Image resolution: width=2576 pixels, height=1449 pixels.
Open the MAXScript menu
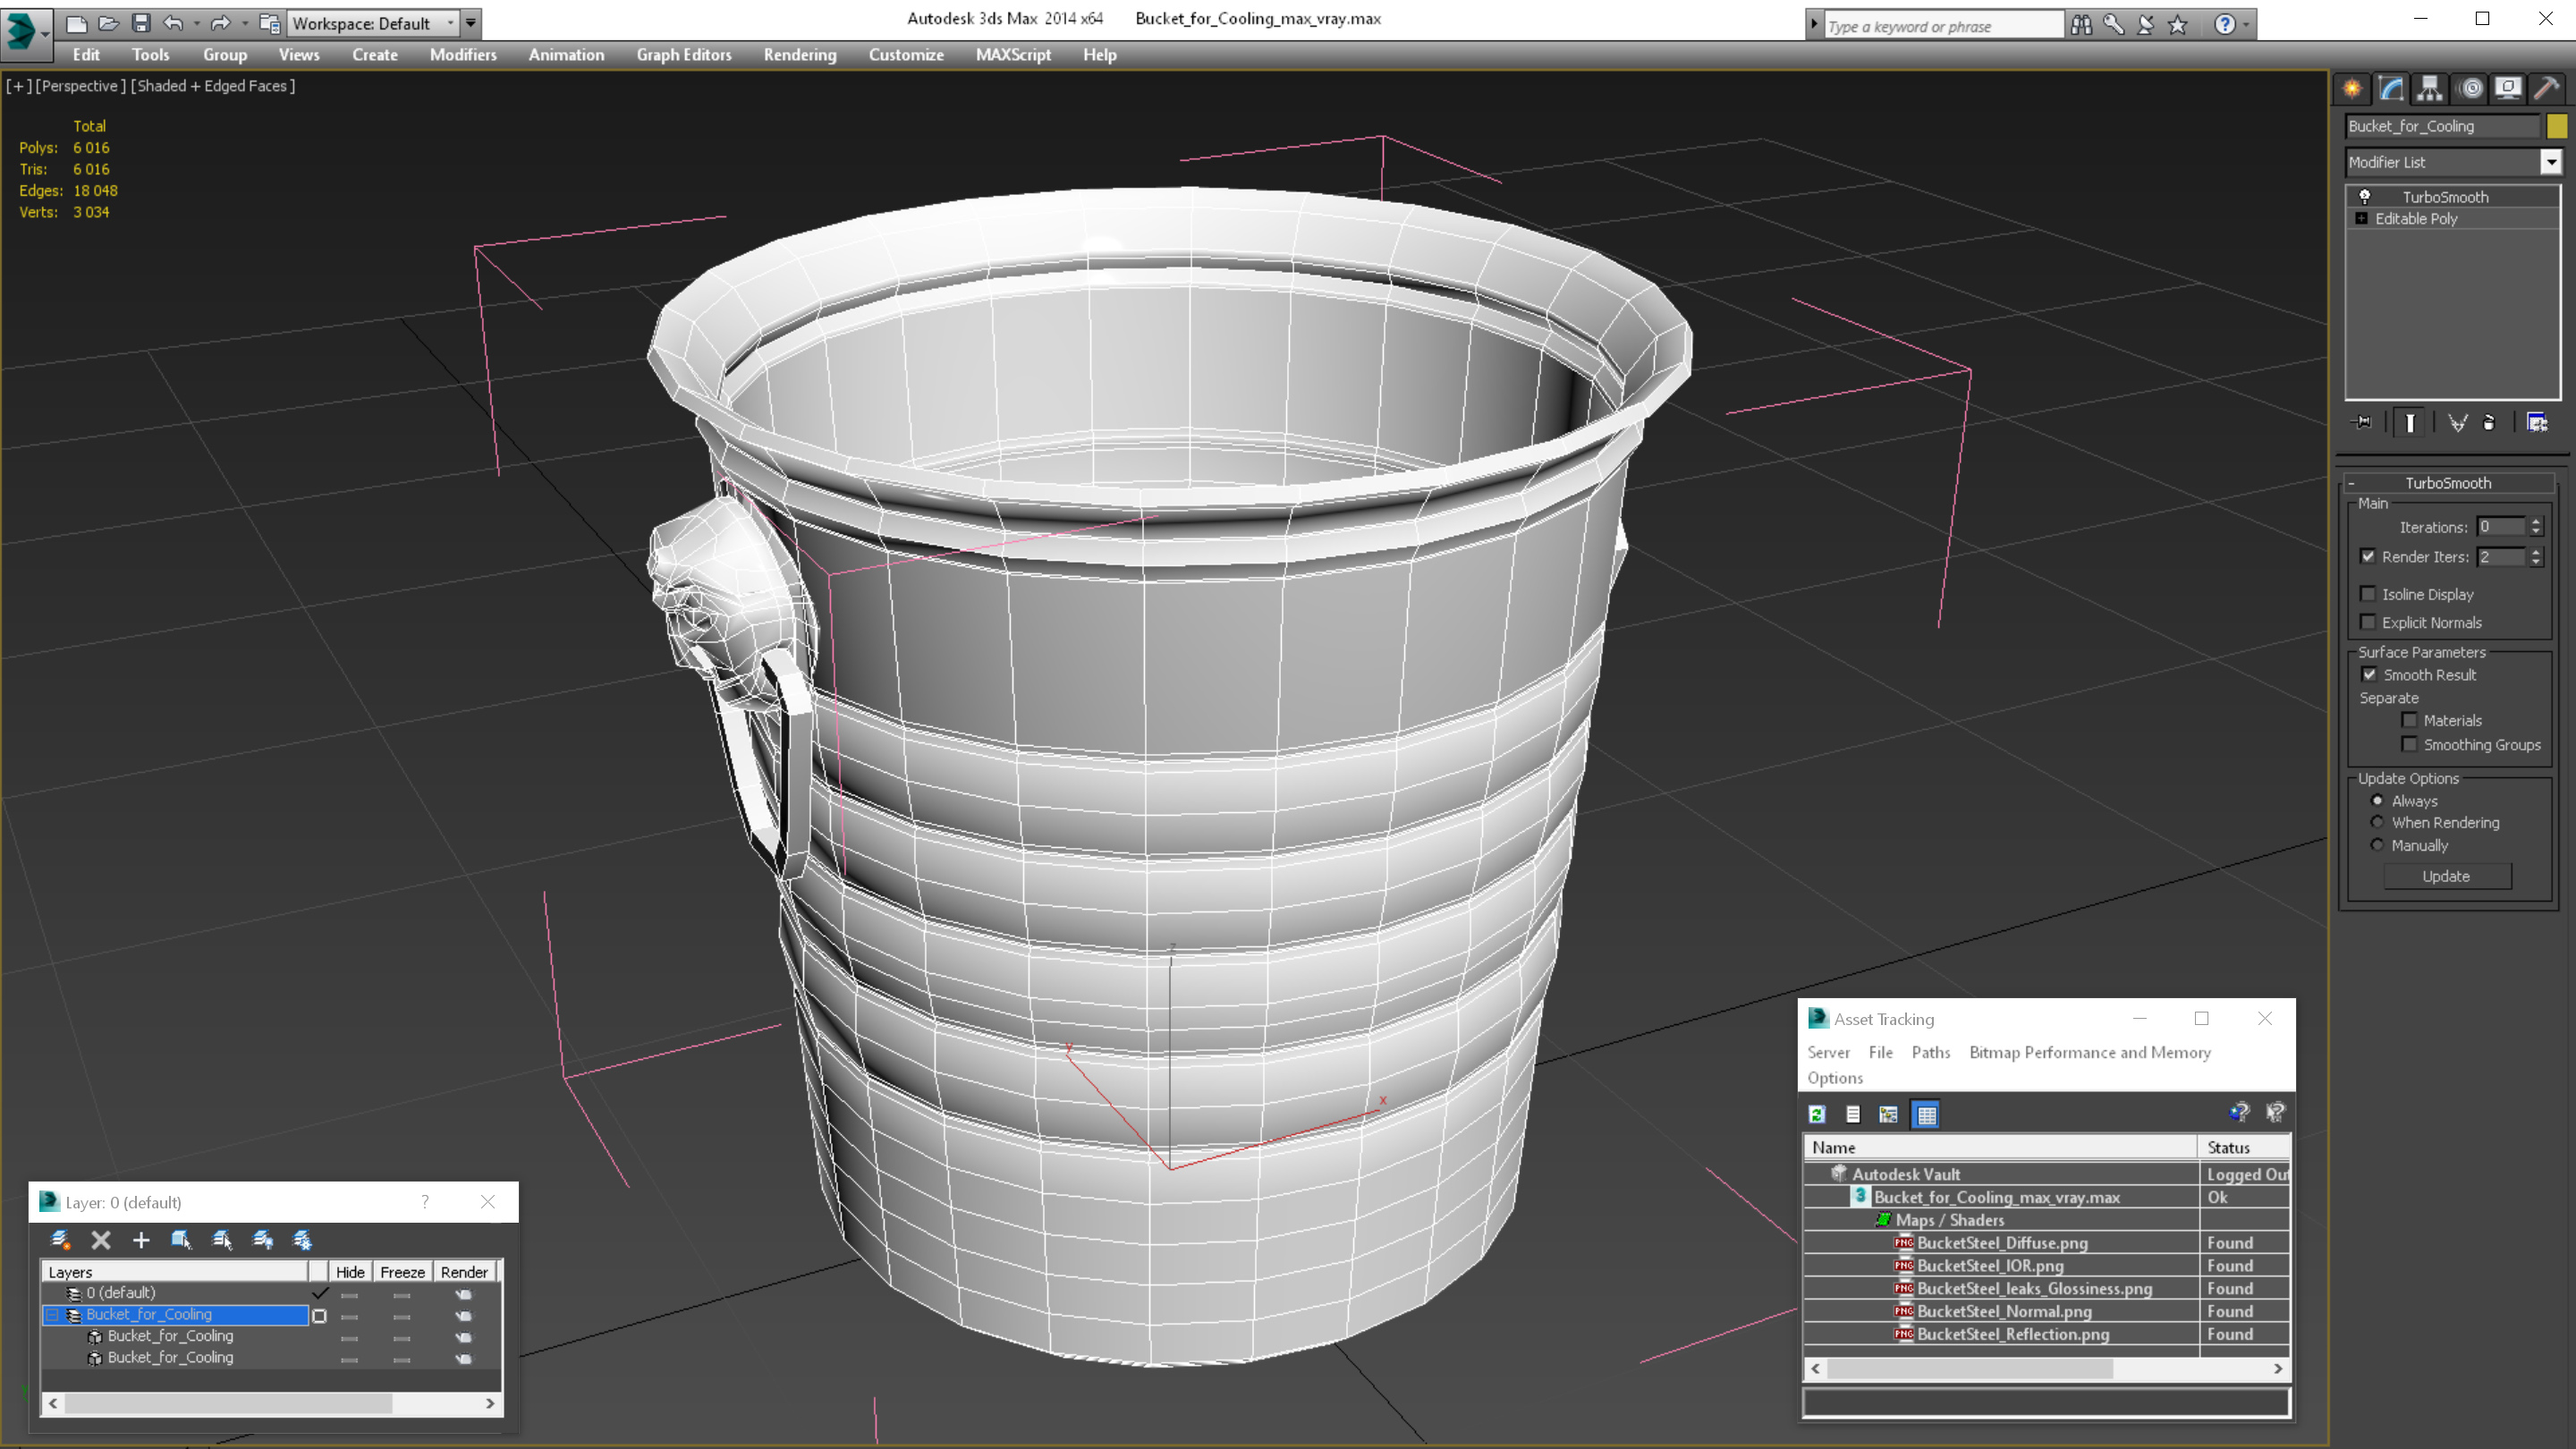pyautogui.click(x=1013, y=55)
